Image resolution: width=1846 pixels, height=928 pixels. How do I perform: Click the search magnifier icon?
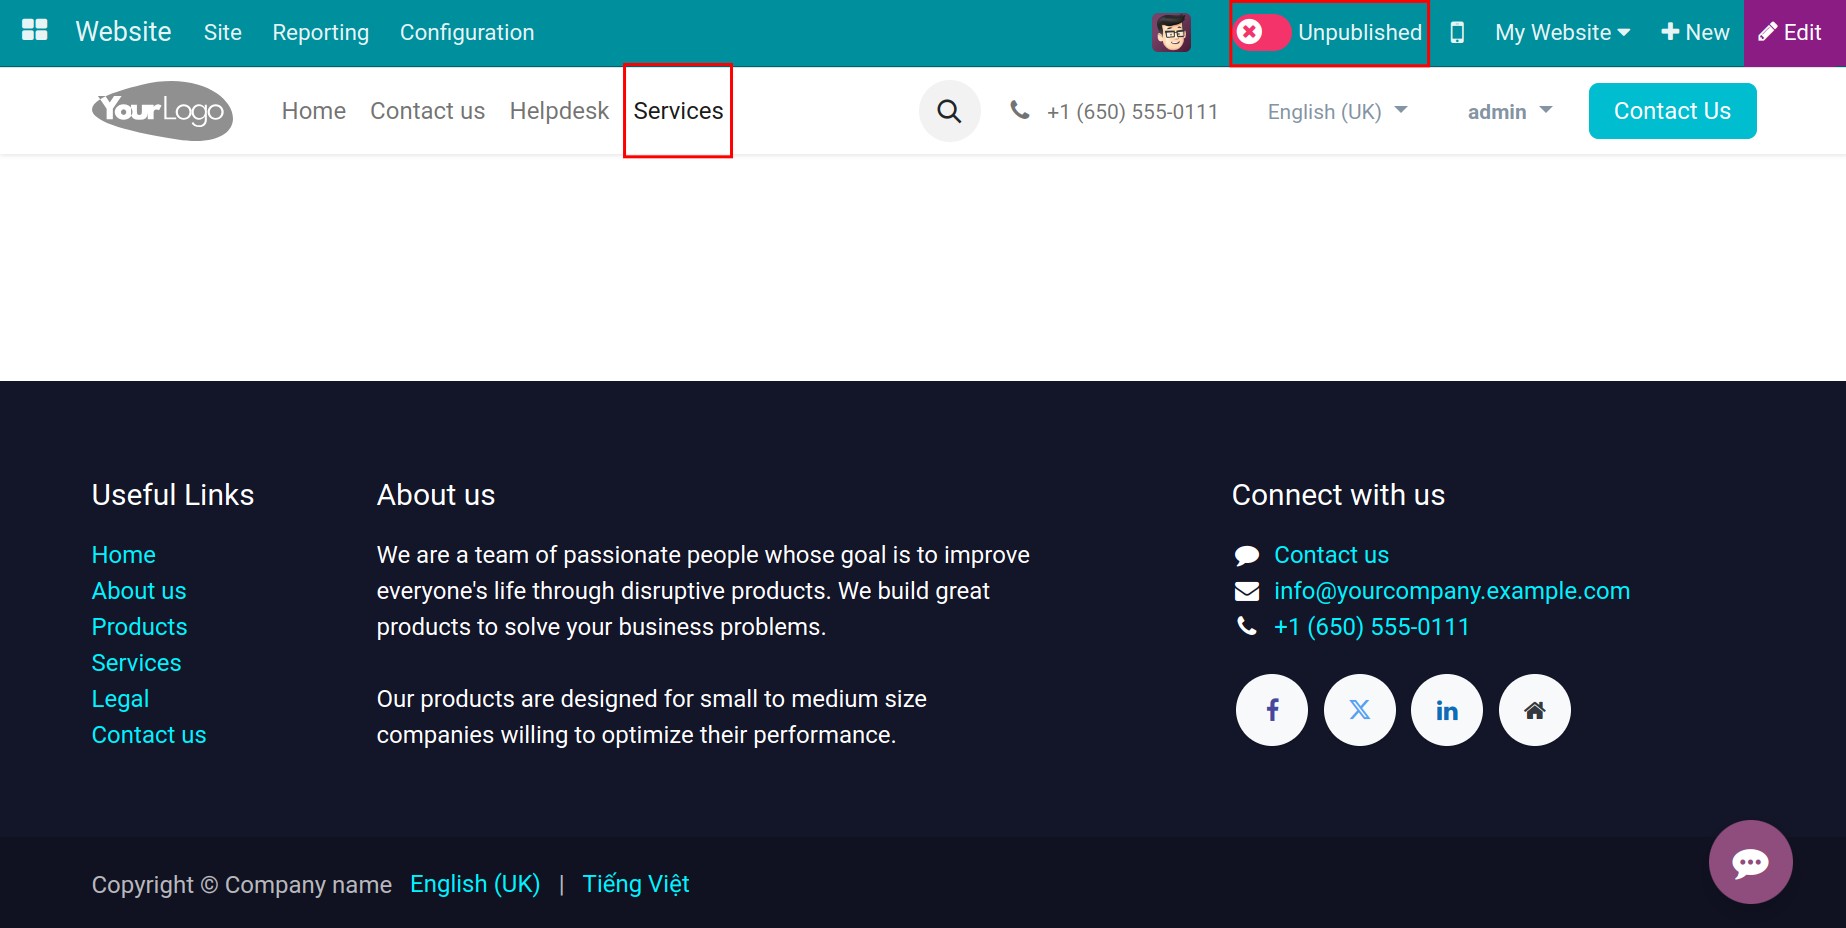coord(949,111)
